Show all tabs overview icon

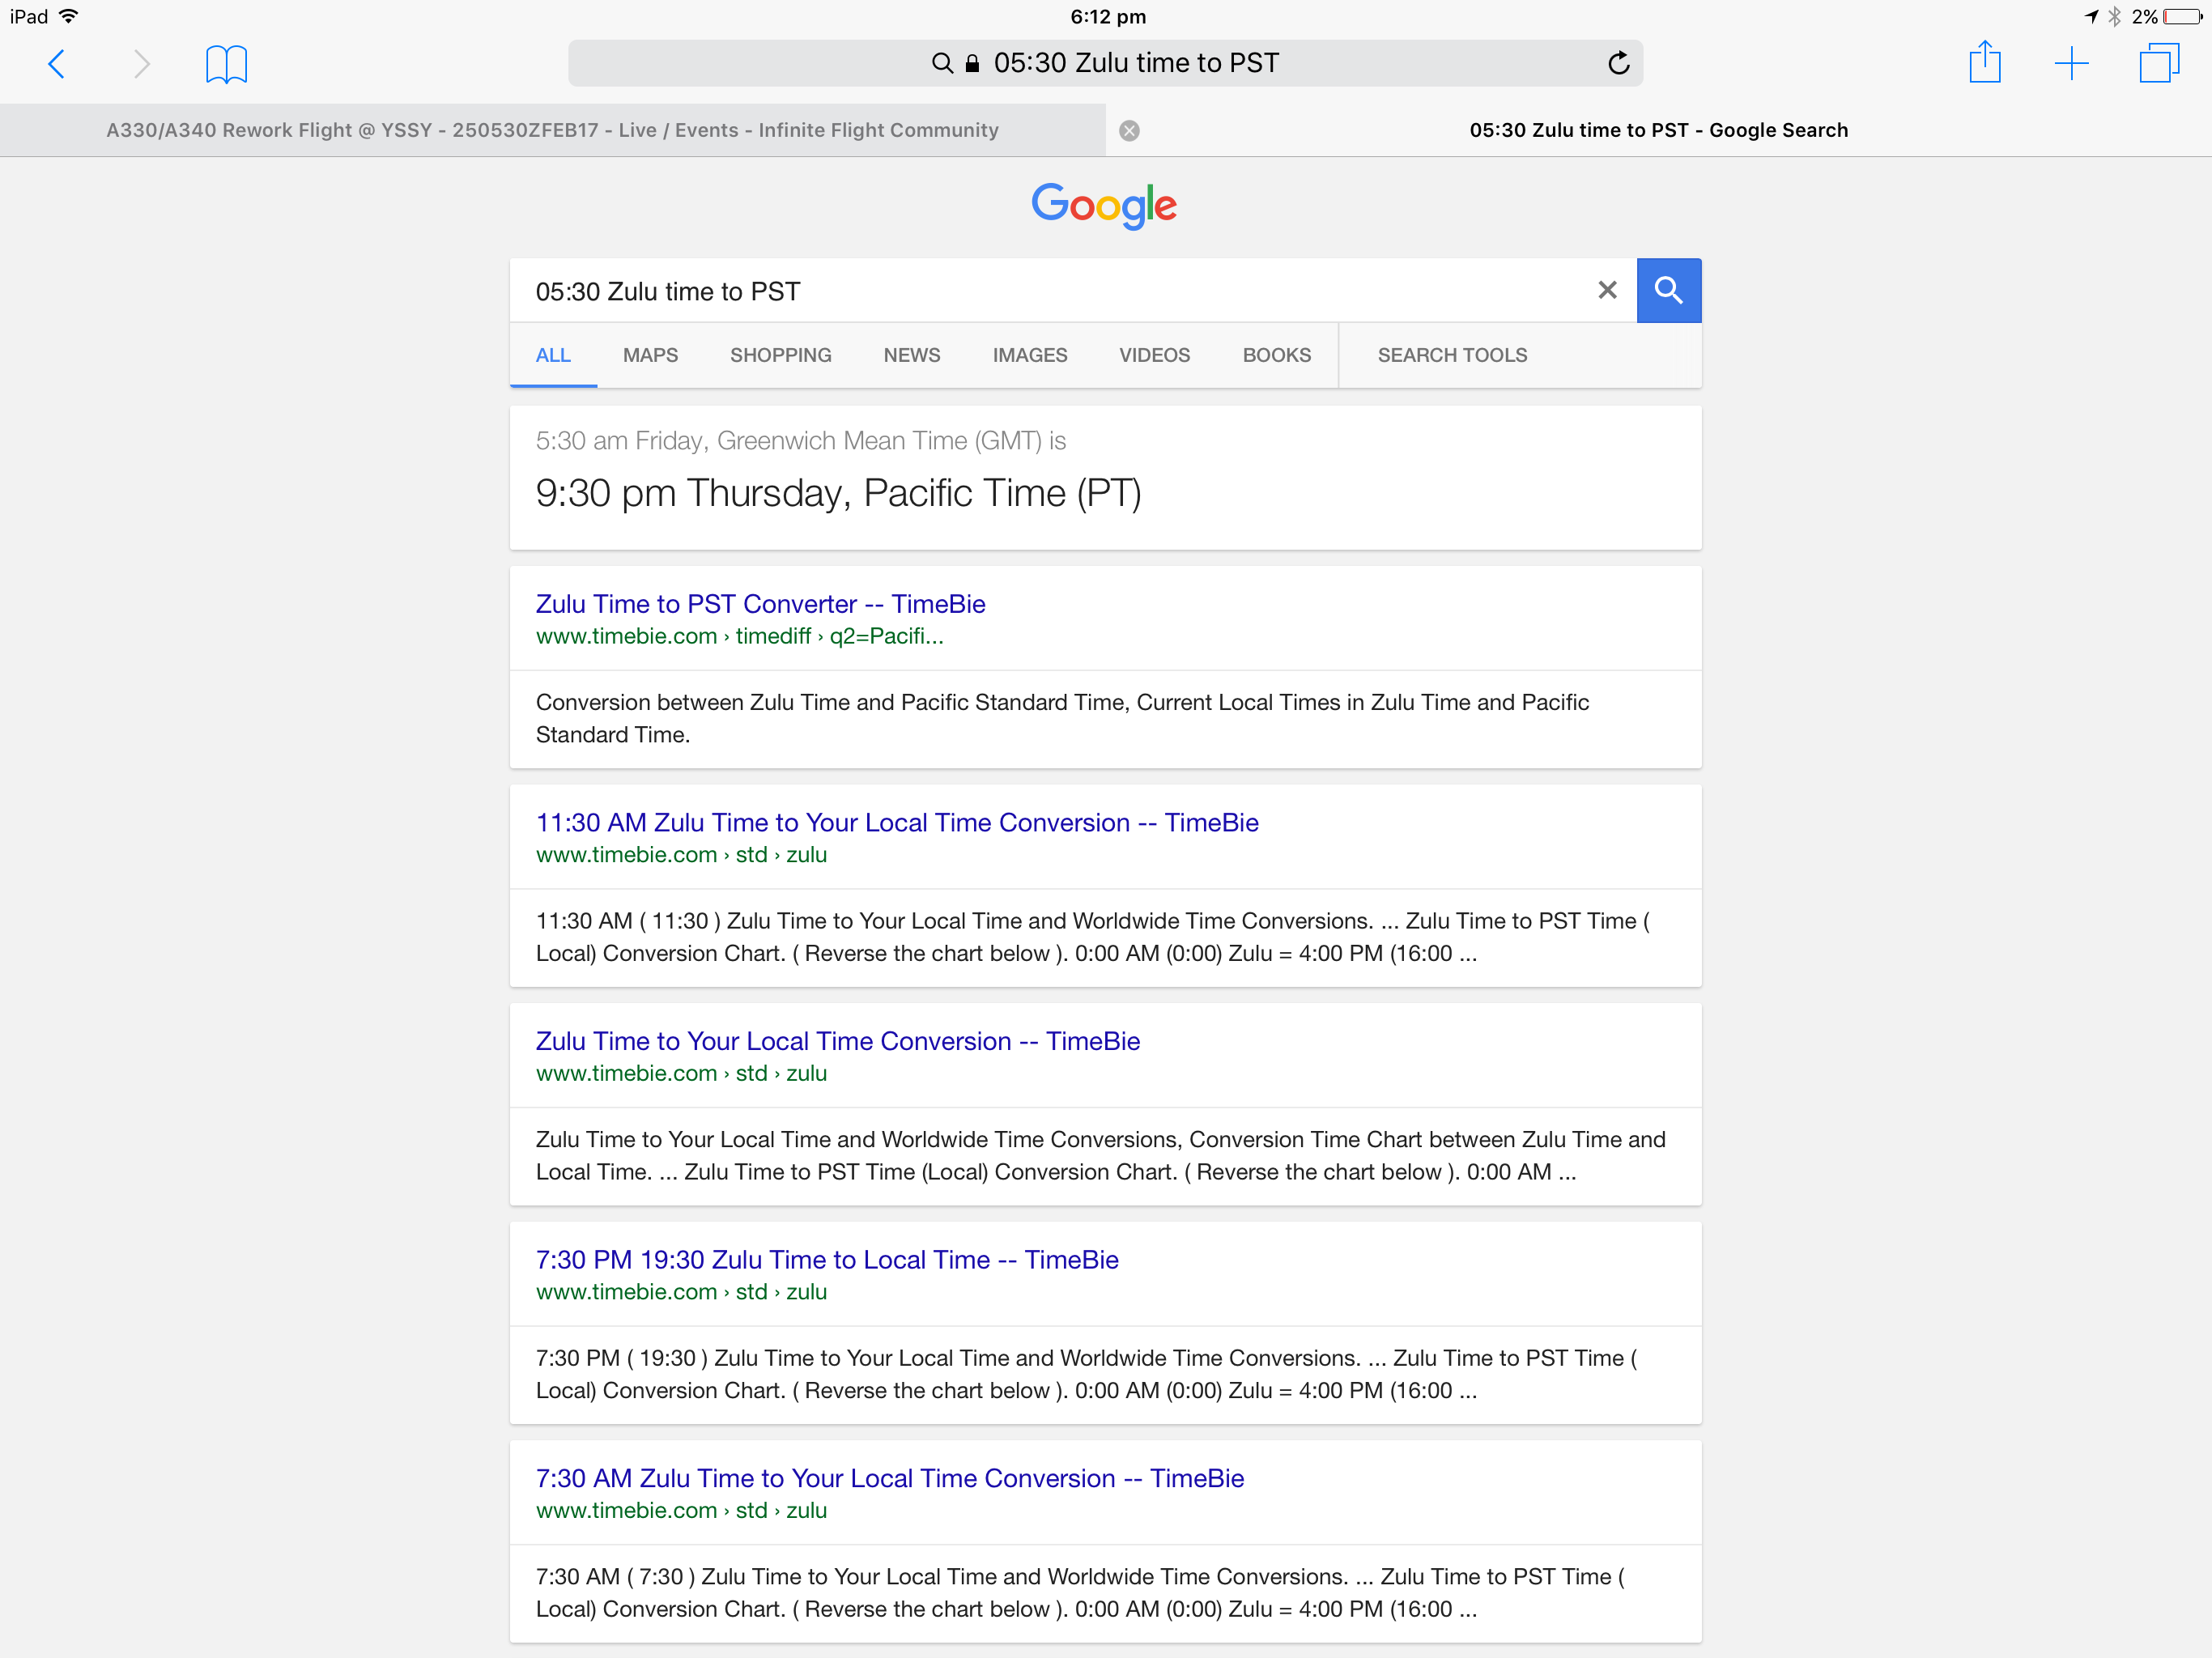coord(2158,64)
